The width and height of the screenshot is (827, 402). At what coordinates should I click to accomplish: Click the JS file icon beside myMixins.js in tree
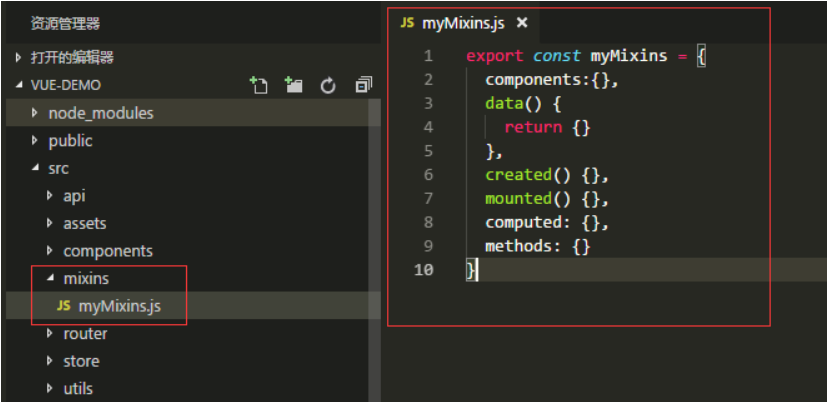[63, 306]
